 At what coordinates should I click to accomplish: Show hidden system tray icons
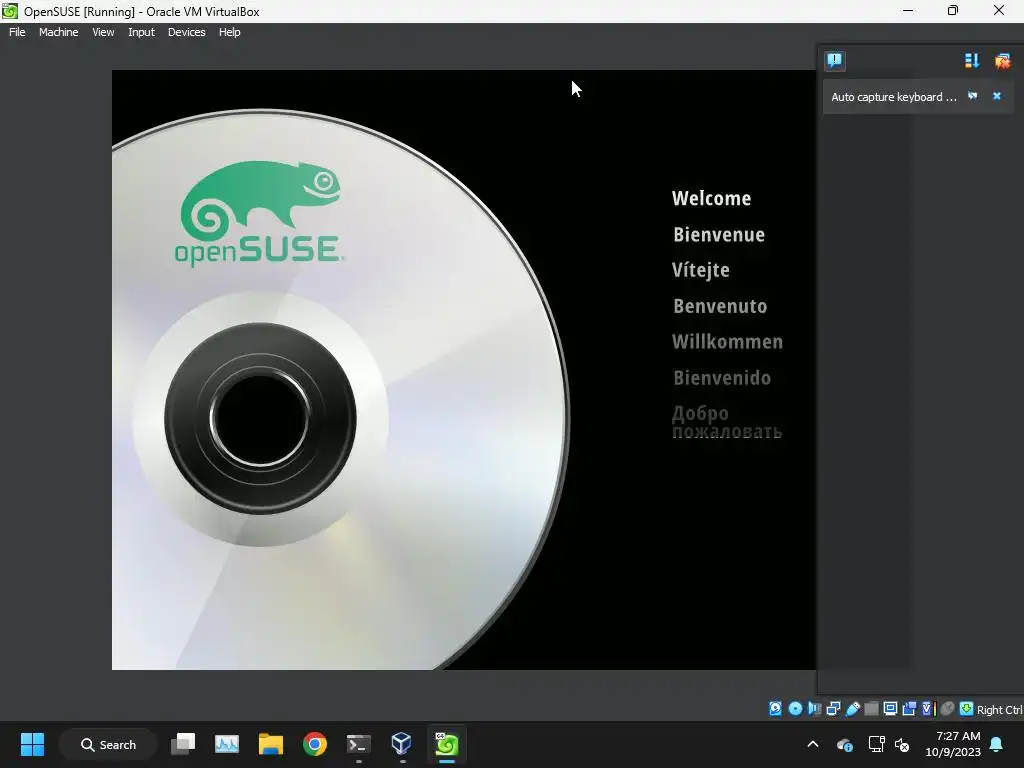point(813,744)
